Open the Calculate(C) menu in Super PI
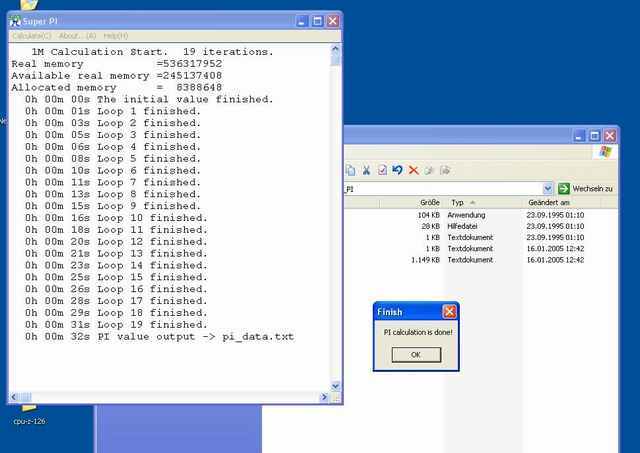 32,36
